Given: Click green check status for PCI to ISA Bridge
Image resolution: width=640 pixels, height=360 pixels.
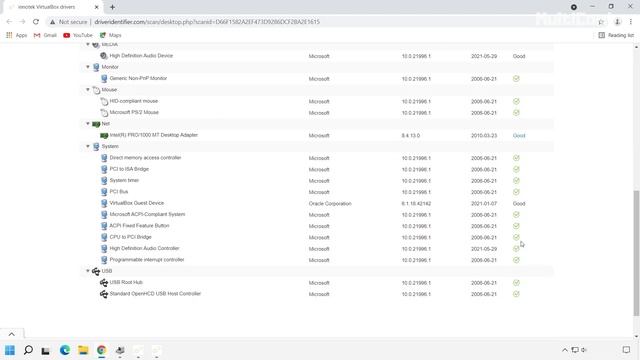Looking at the screenshot, I should tap(516, 169).
